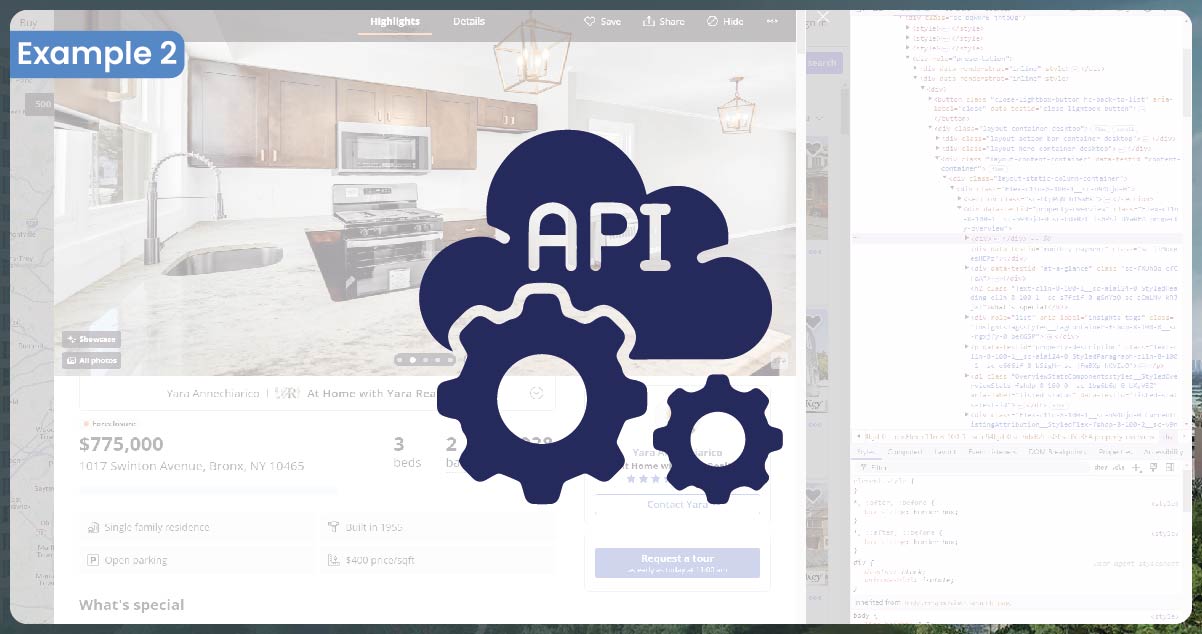Click the Search button behind the listing
This screenshot has height=634, width=1202.
click(822, 63)
